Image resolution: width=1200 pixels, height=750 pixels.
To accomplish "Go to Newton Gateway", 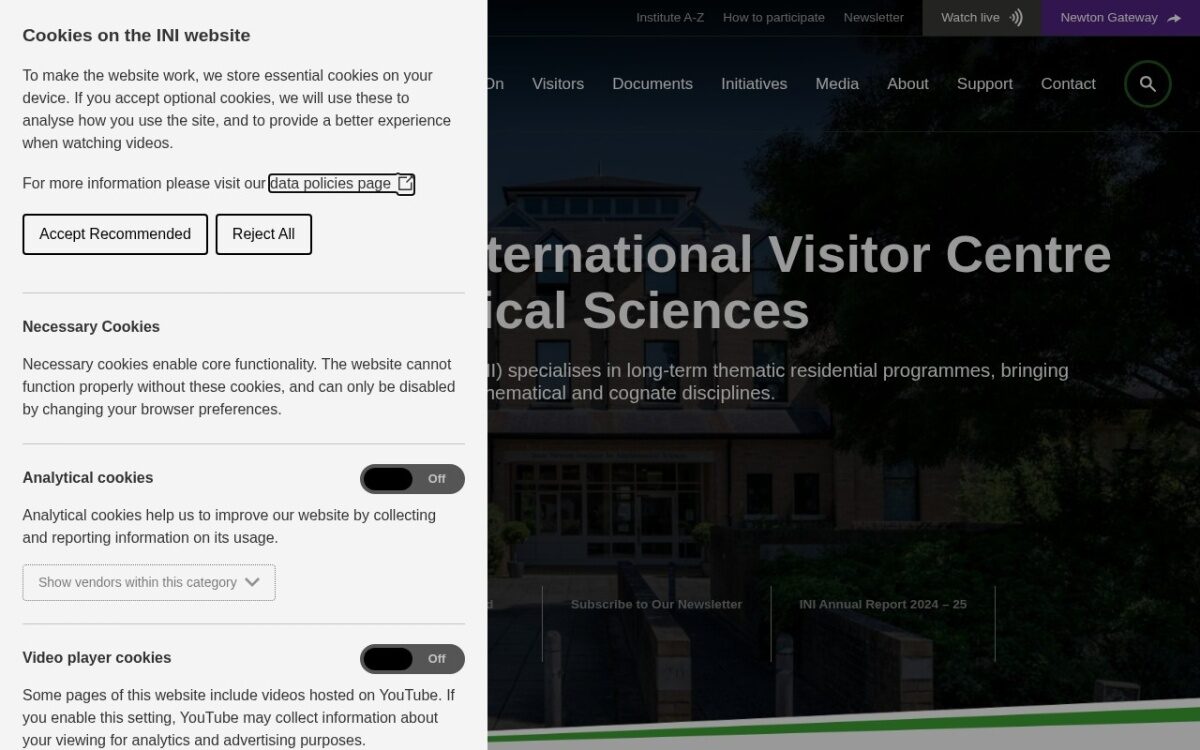I will coord(1121,18).
